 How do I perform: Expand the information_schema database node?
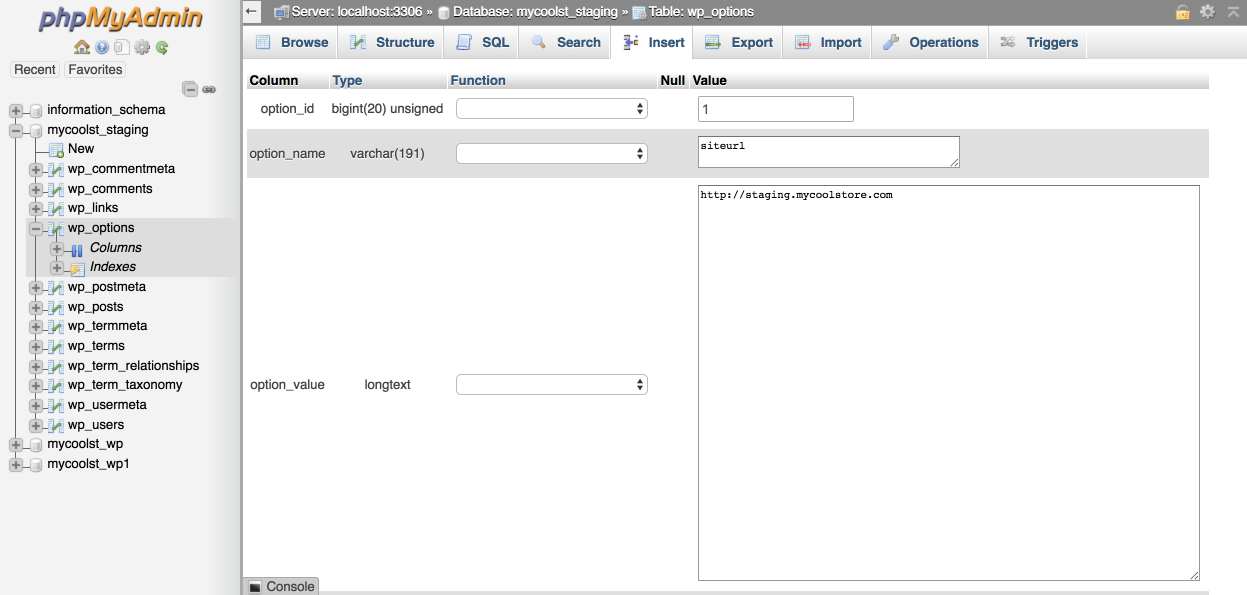tap(16, 110)
